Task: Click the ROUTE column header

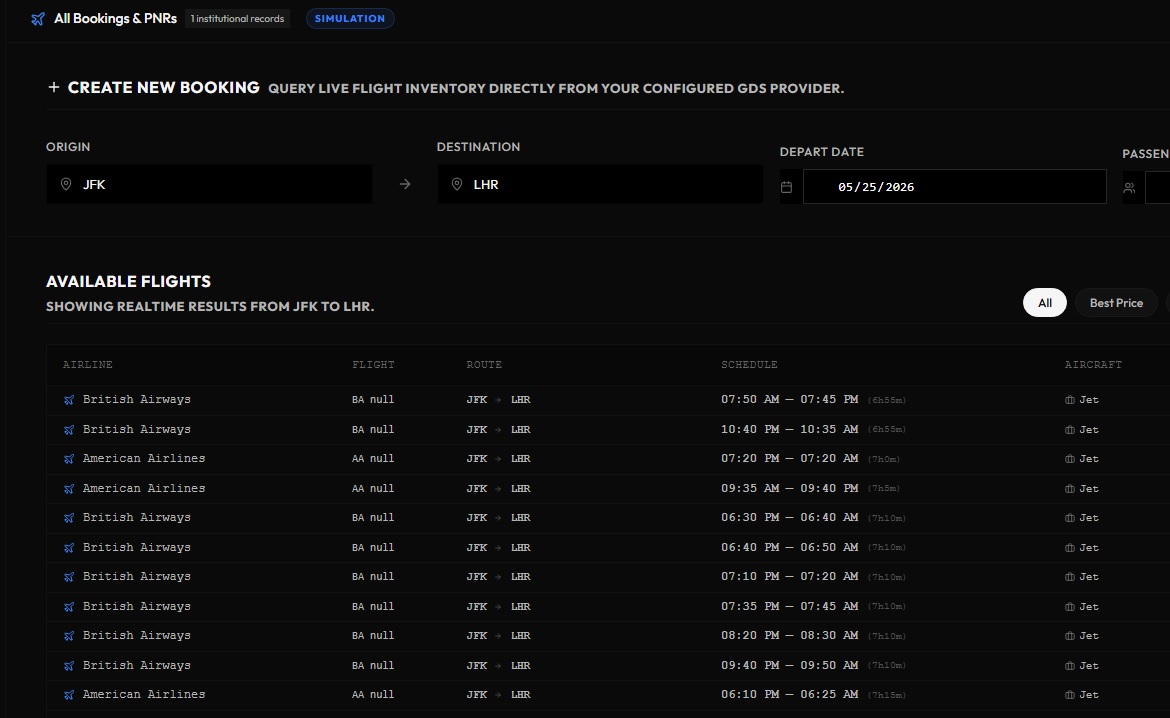Action: tap(484, 365)
